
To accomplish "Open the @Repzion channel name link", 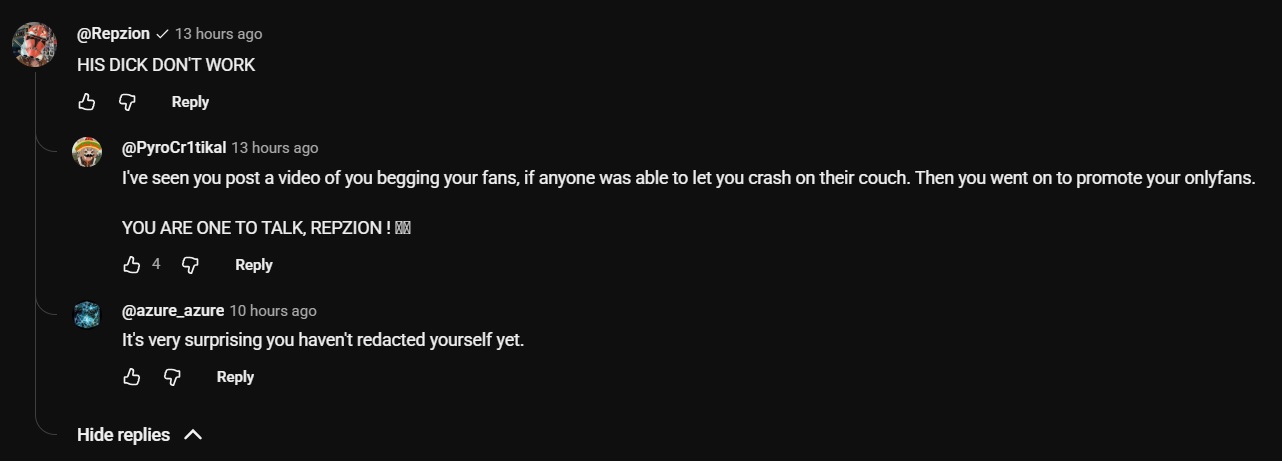I will [x=113, y=34].
